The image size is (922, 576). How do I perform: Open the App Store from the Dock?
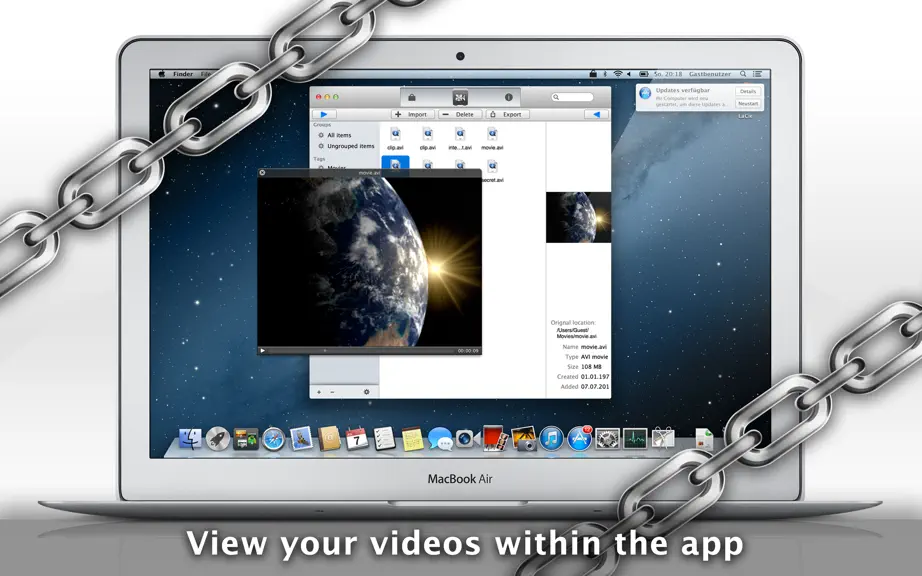(579, 438)
